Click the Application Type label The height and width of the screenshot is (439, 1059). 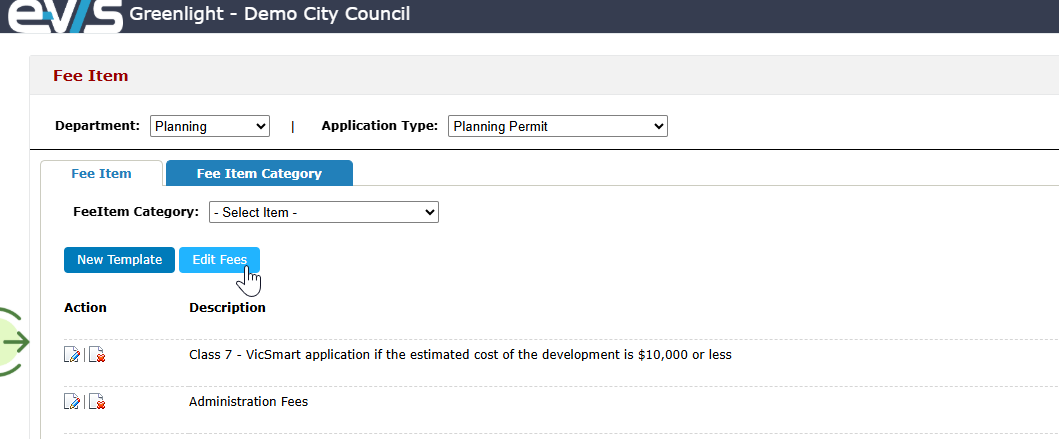coord(380,126)
